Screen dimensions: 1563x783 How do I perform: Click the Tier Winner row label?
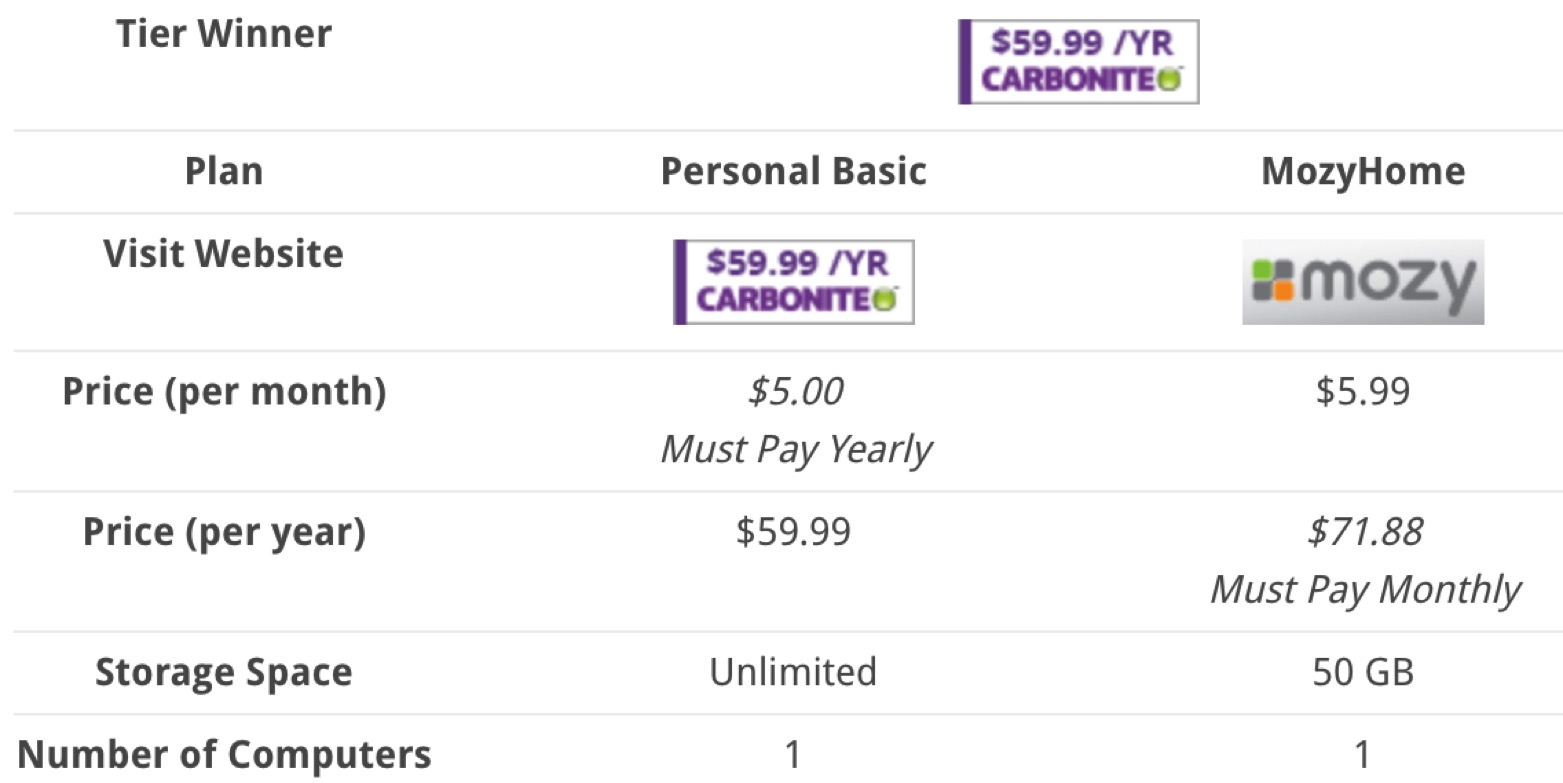(x=224, y=34)
